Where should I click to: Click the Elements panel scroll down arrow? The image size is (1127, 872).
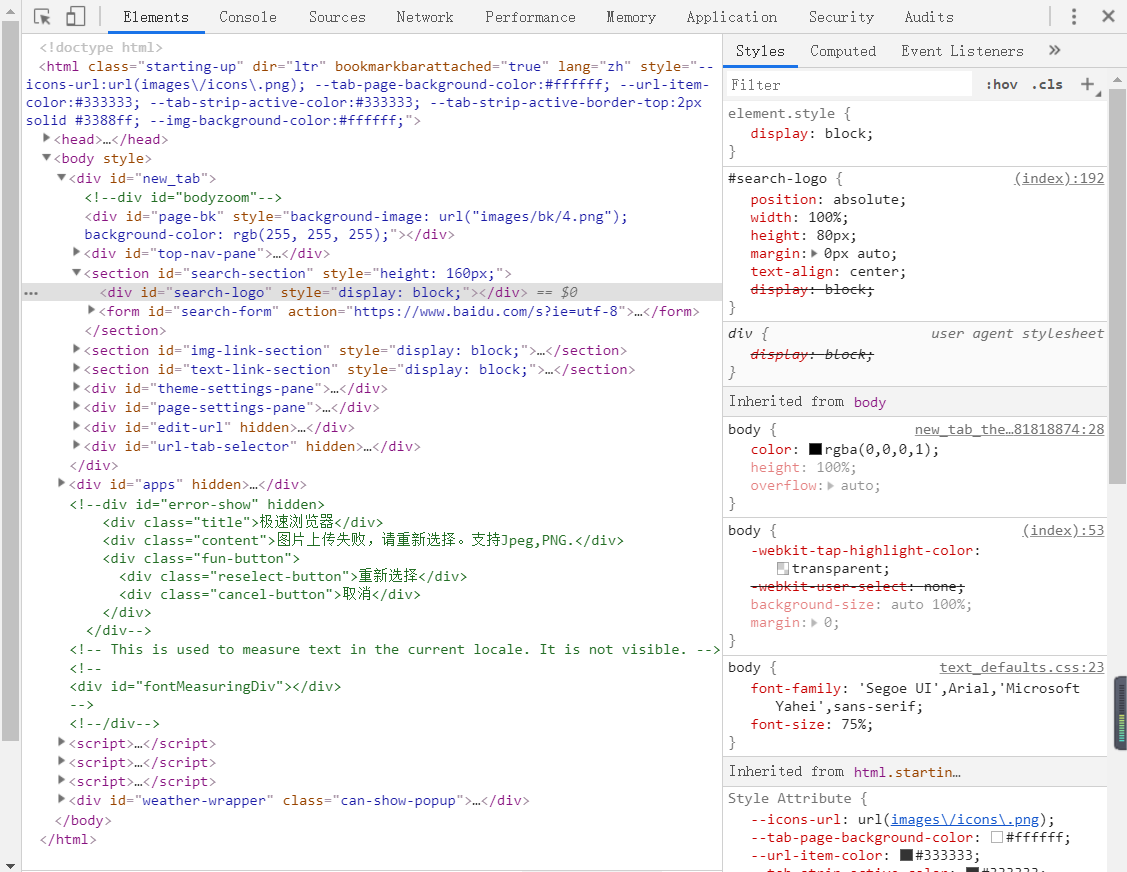(10, 866)
